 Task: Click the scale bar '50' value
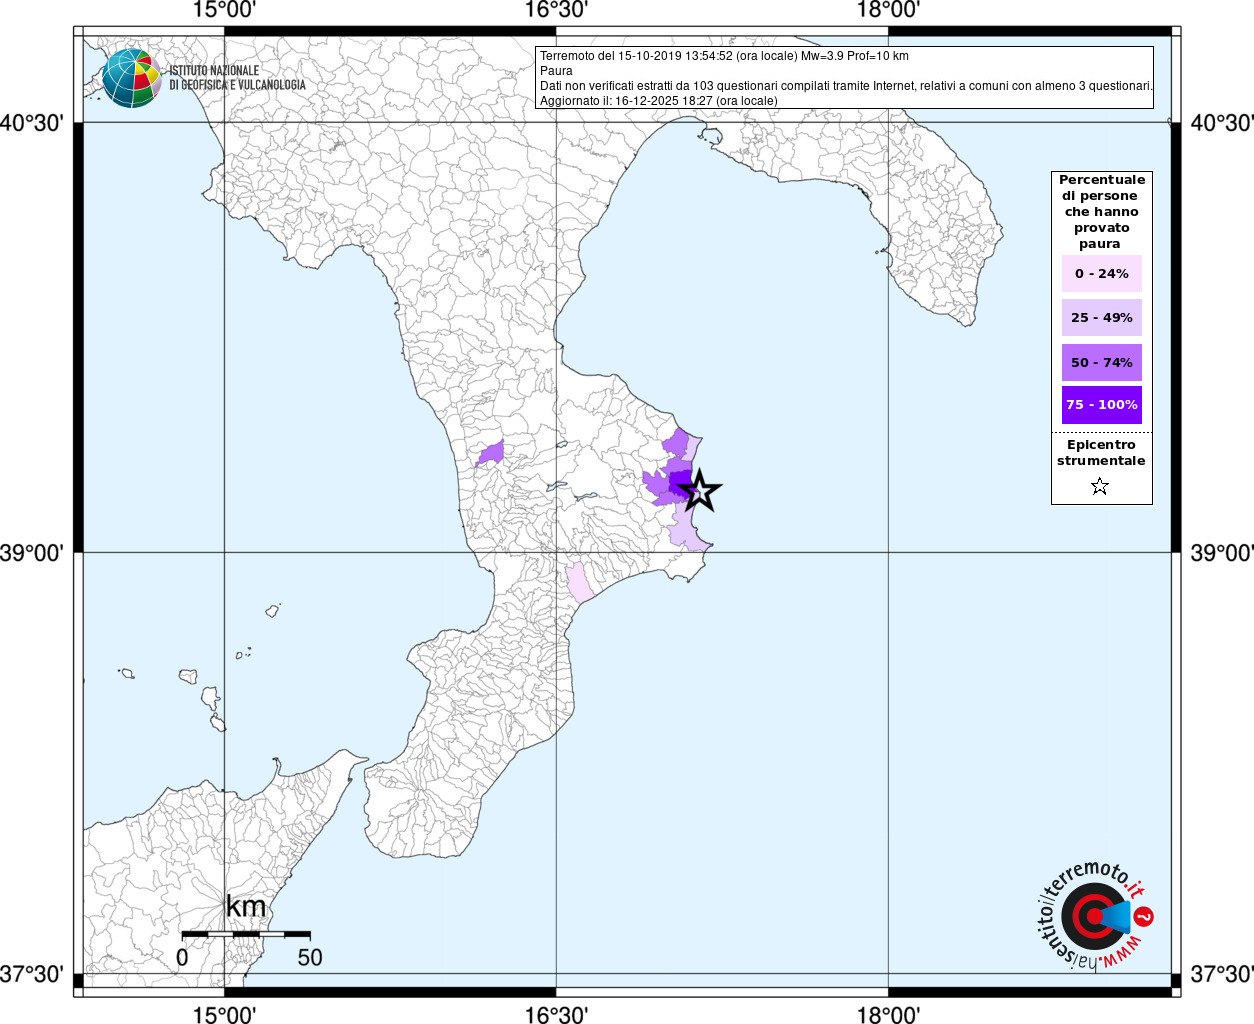(x=310, y=958)
